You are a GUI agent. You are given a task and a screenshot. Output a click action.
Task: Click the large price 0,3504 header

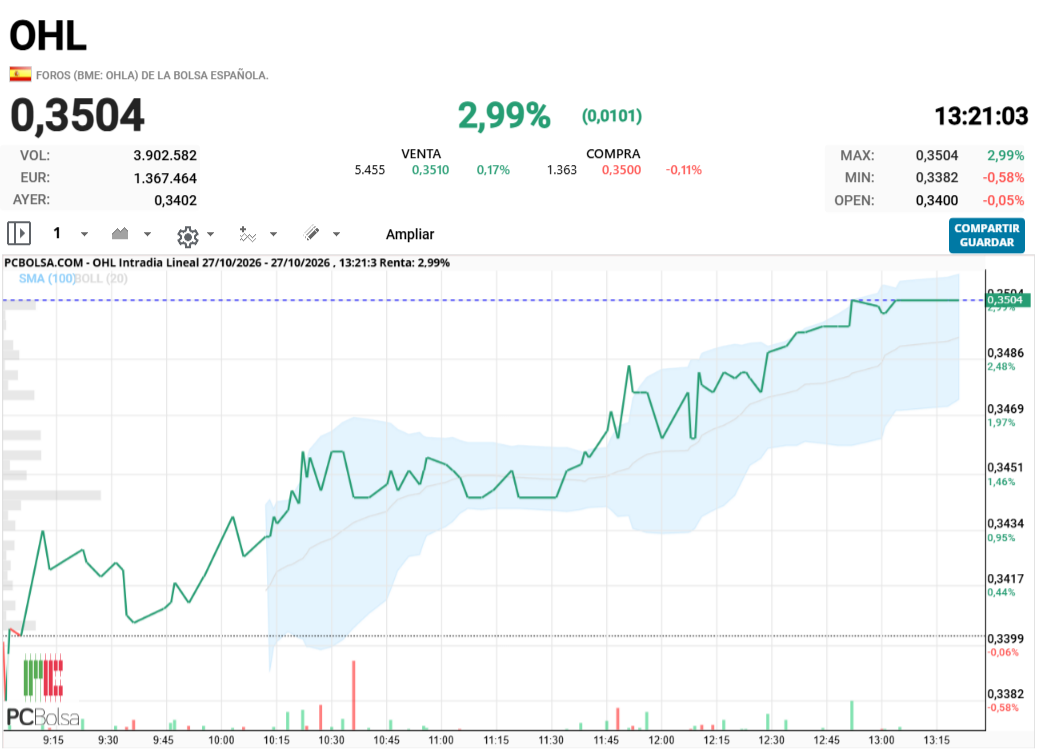pos(77,115)
